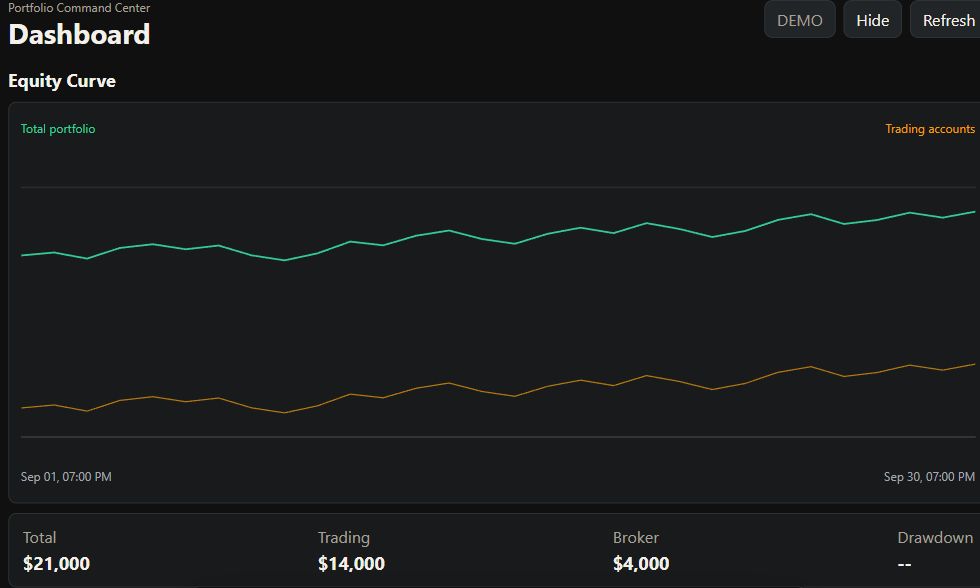
Task: Click the Drawdown dashes value
Action: tap(904, 565)
